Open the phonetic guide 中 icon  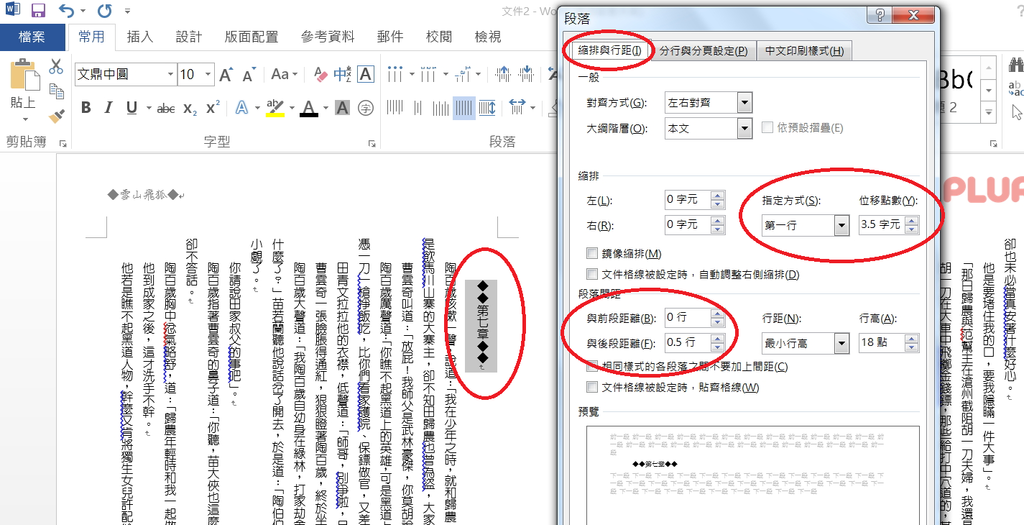tap(342, 74)
